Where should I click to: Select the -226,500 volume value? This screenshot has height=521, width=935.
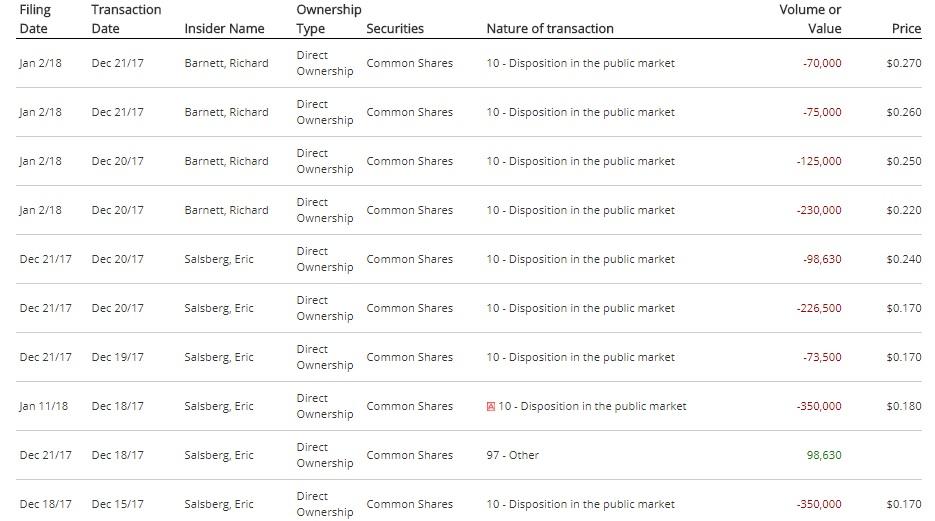(819, 309)
